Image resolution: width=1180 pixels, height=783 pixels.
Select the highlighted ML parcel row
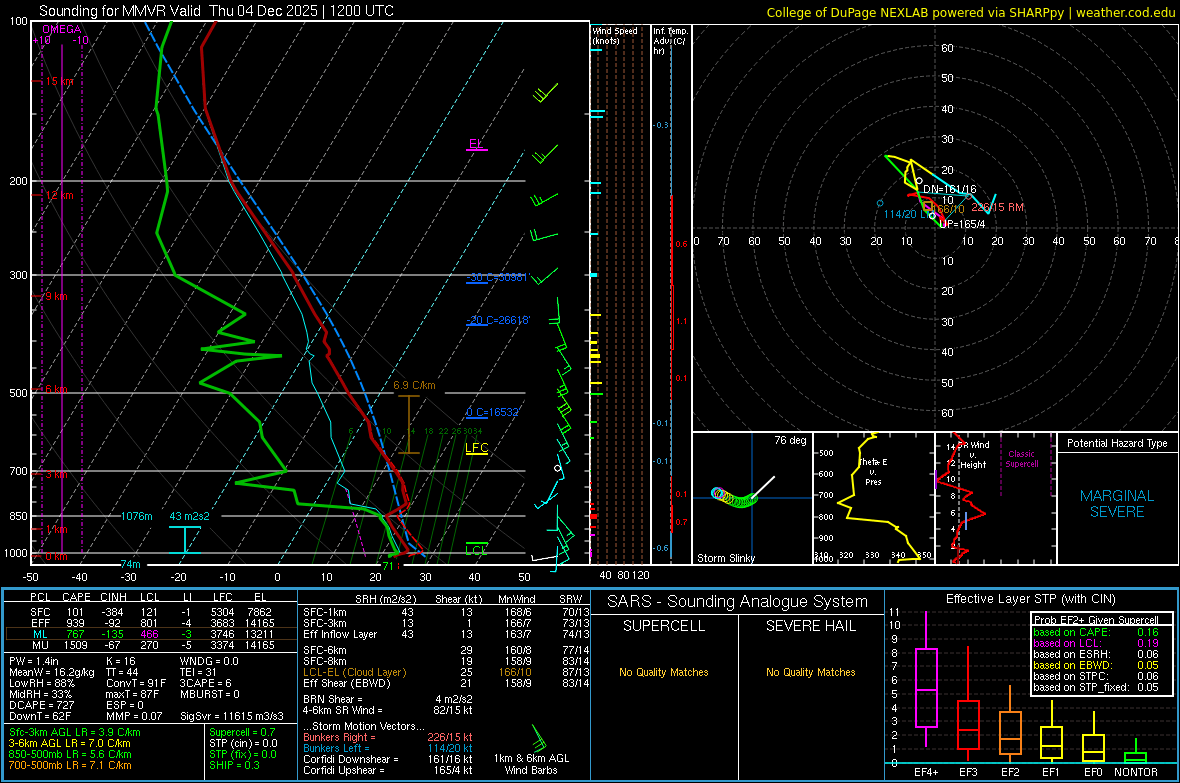[x=151, y=634]
